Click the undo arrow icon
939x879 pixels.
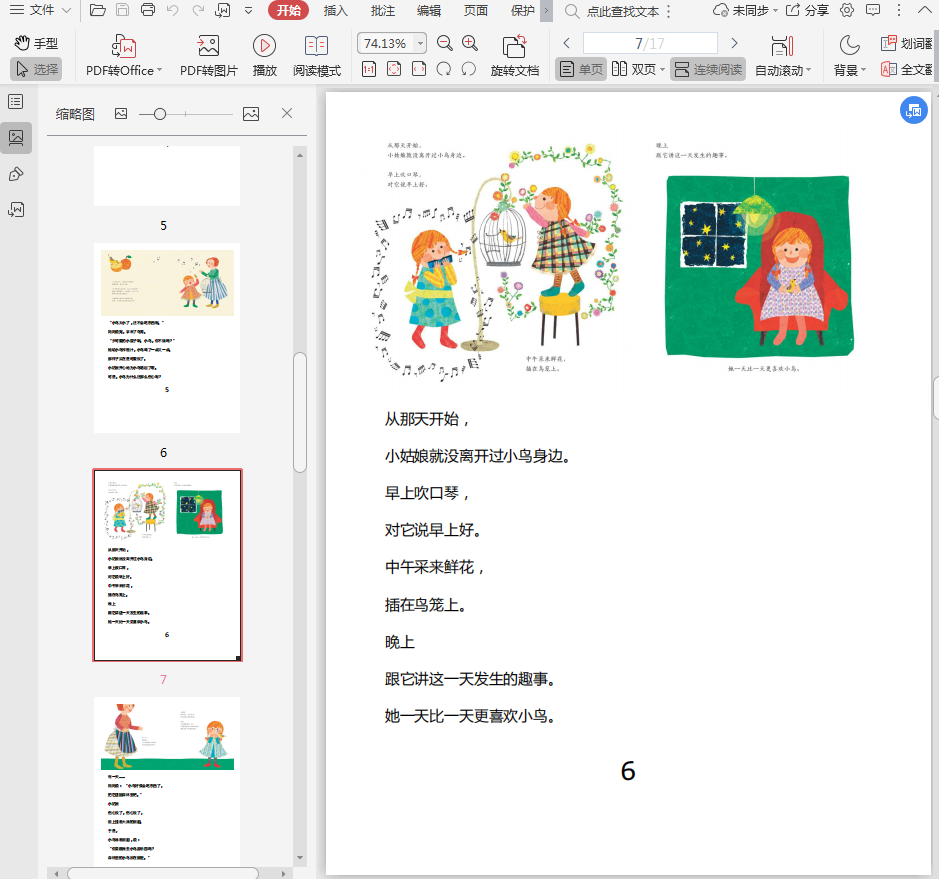[x=172, y=10]
